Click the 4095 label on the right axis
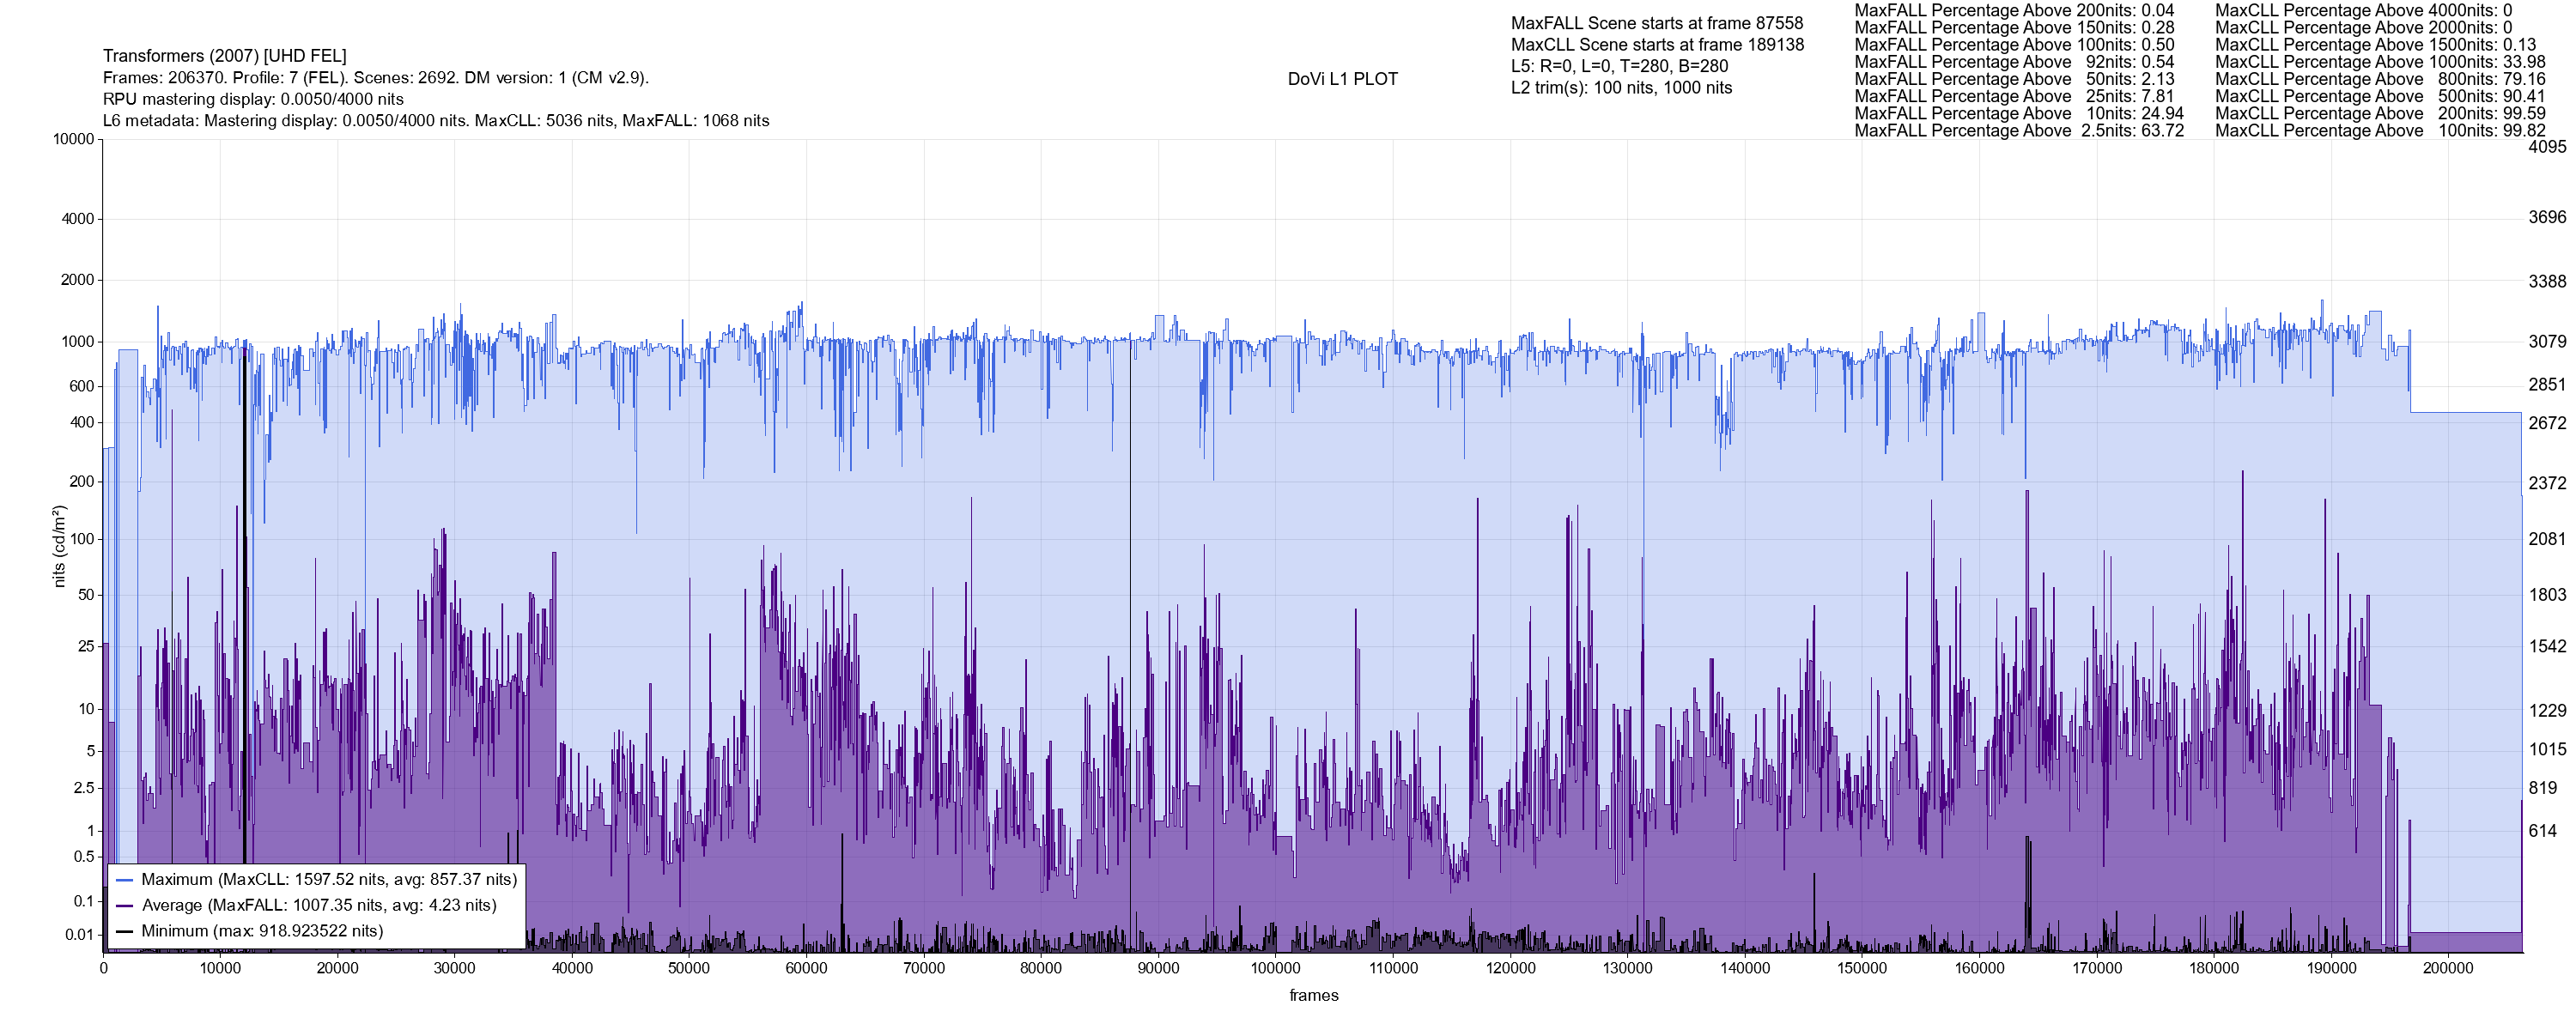Viewport: 2576px width, 1030px height. (x=2547, y=147)
